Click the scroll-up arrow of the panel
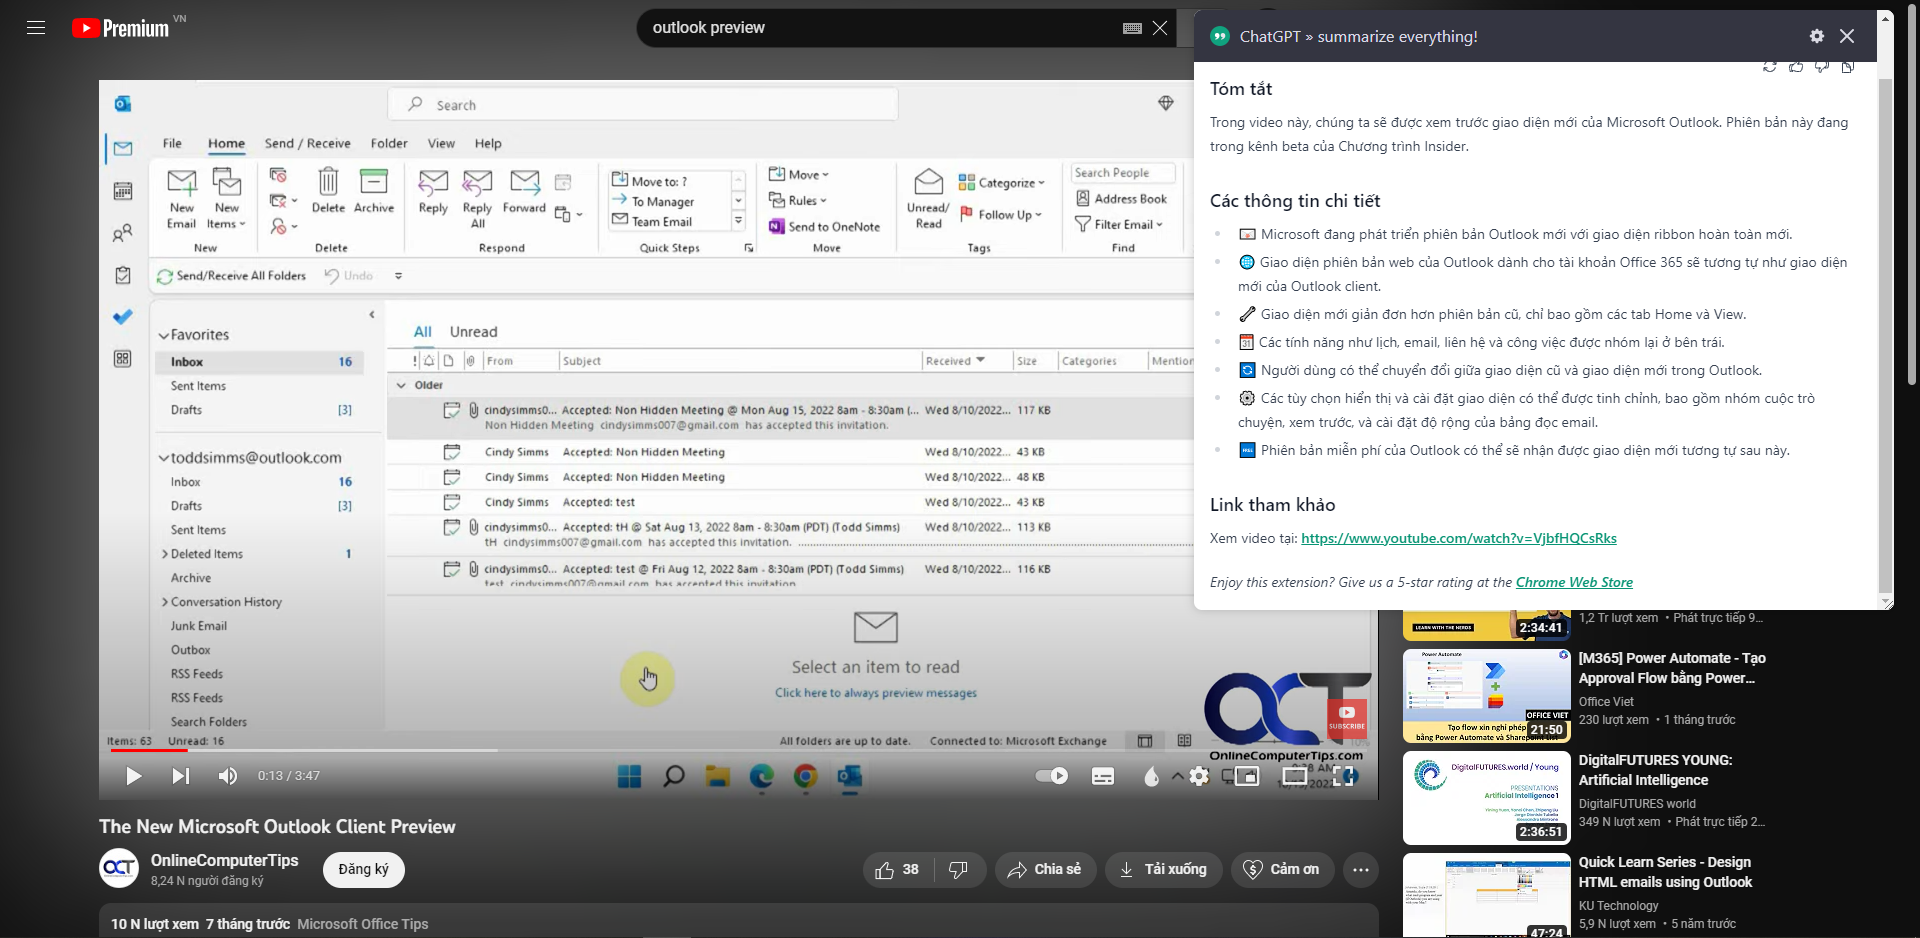 click(1885, 18)
